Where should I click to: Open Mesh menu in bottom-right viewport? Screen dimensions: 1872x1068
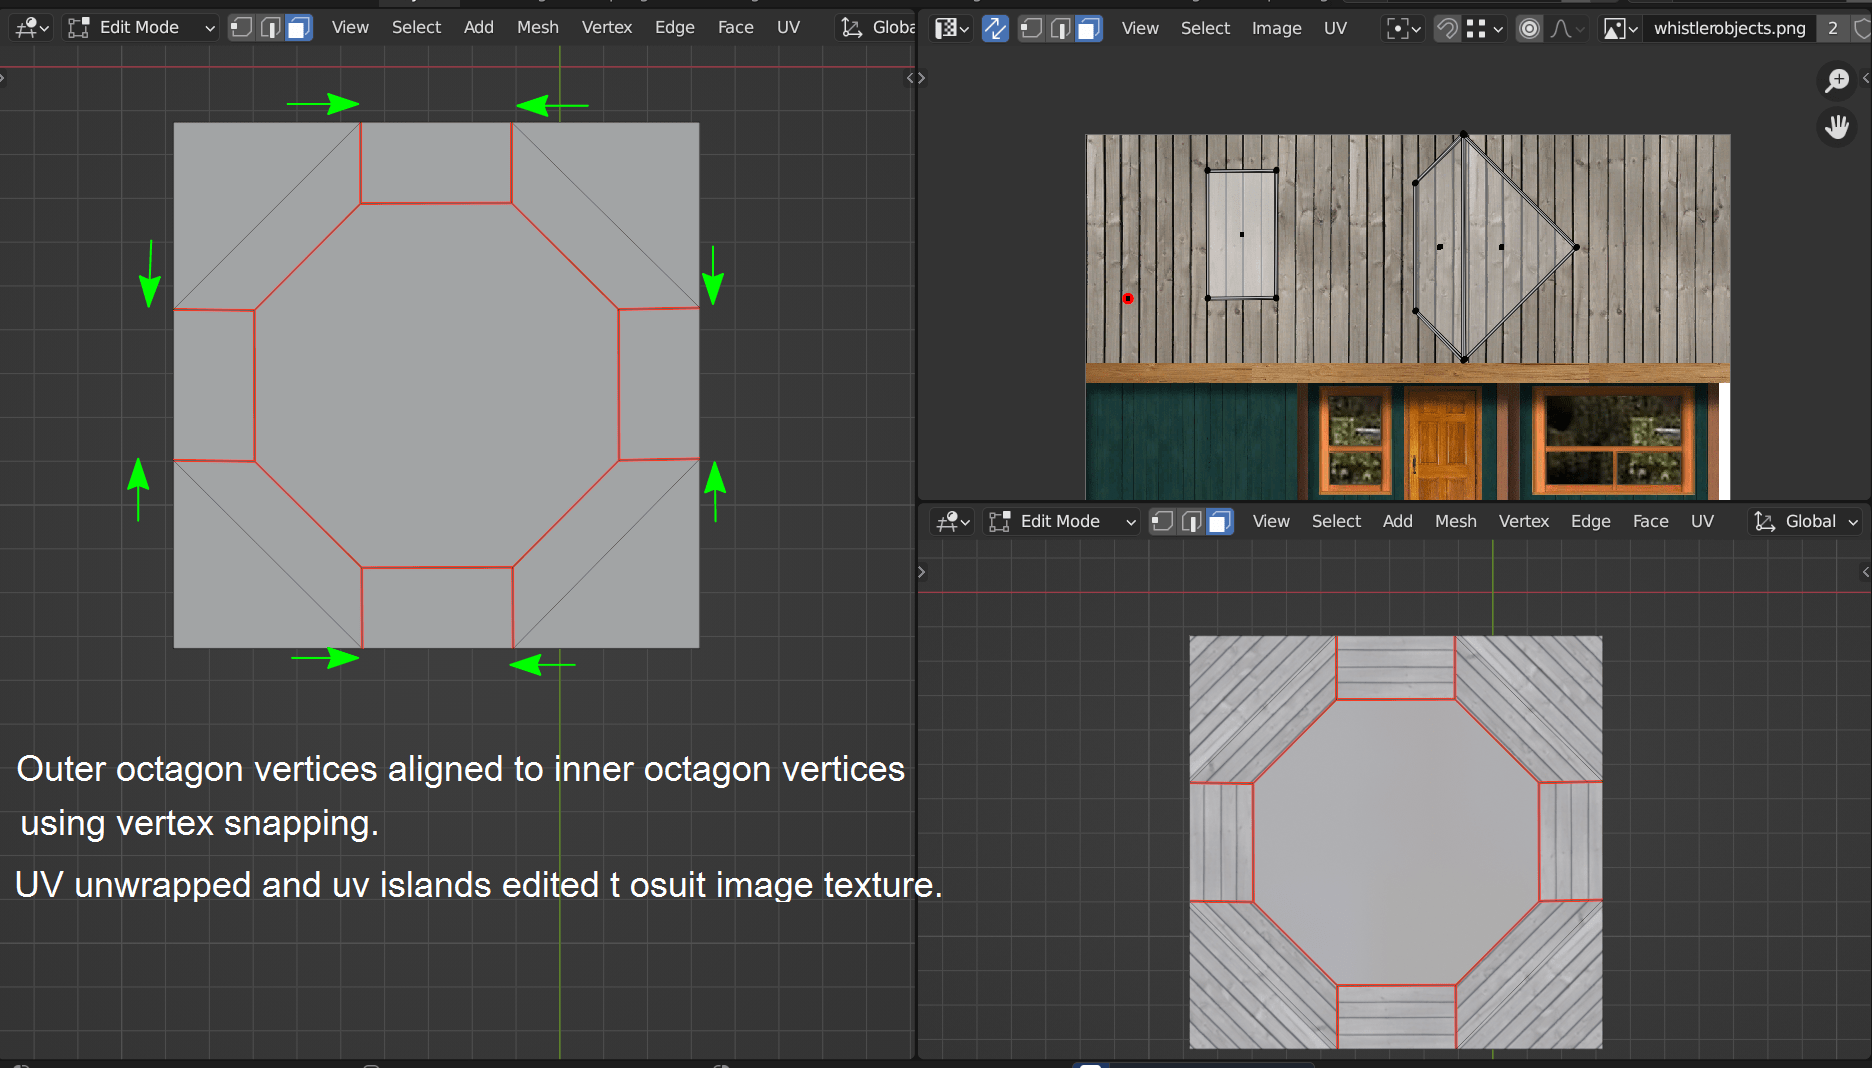(1456, 522)
